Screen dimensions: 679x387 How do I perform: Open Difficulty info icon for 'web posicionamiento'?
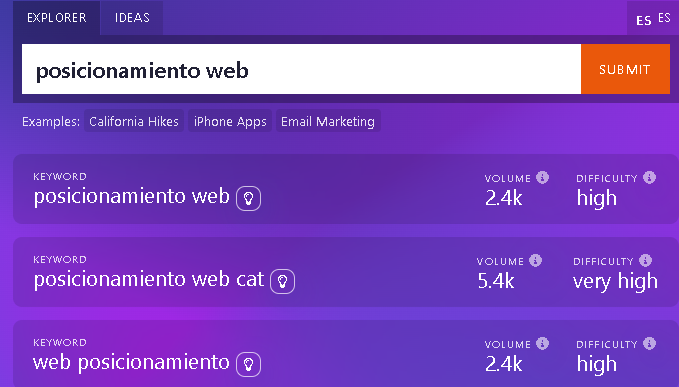(x=649, y=344)
